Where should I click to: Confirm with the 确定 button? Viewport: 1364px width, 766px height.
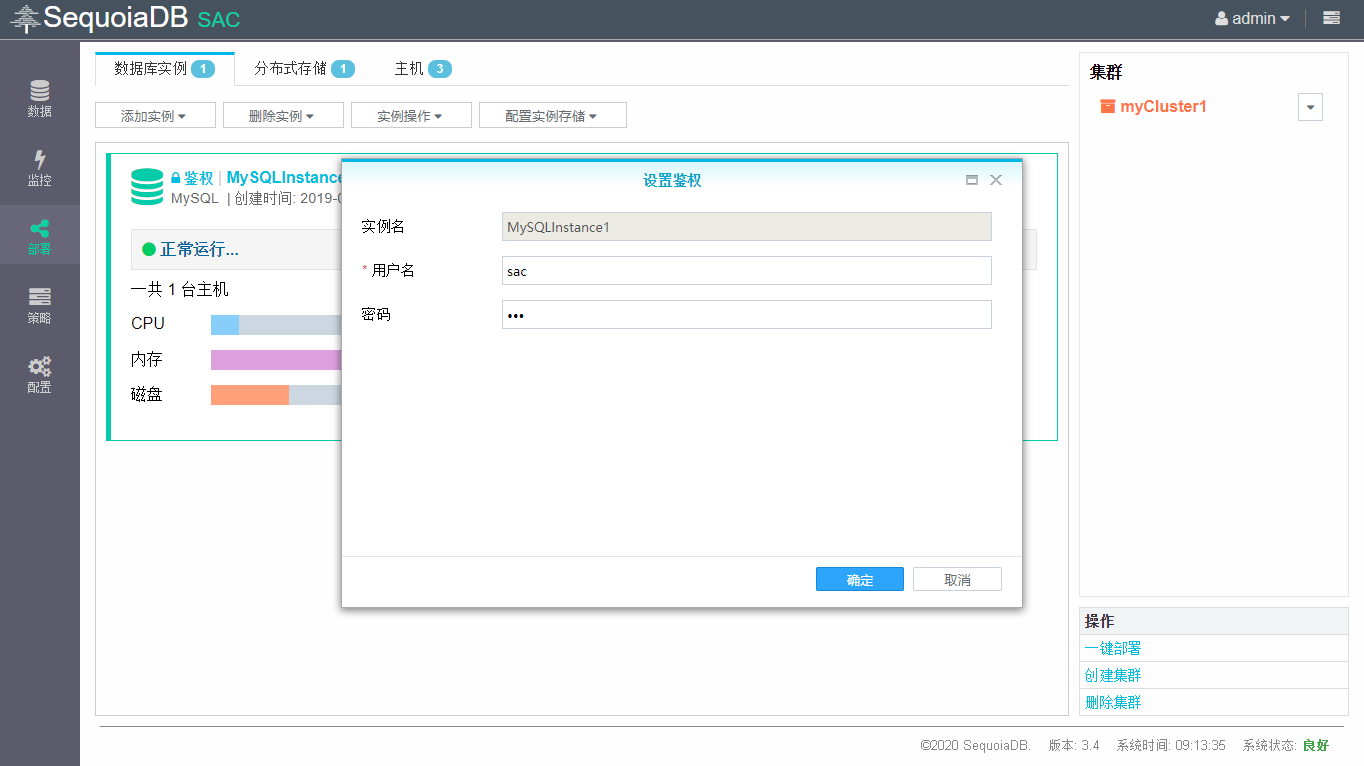(859, 580)
